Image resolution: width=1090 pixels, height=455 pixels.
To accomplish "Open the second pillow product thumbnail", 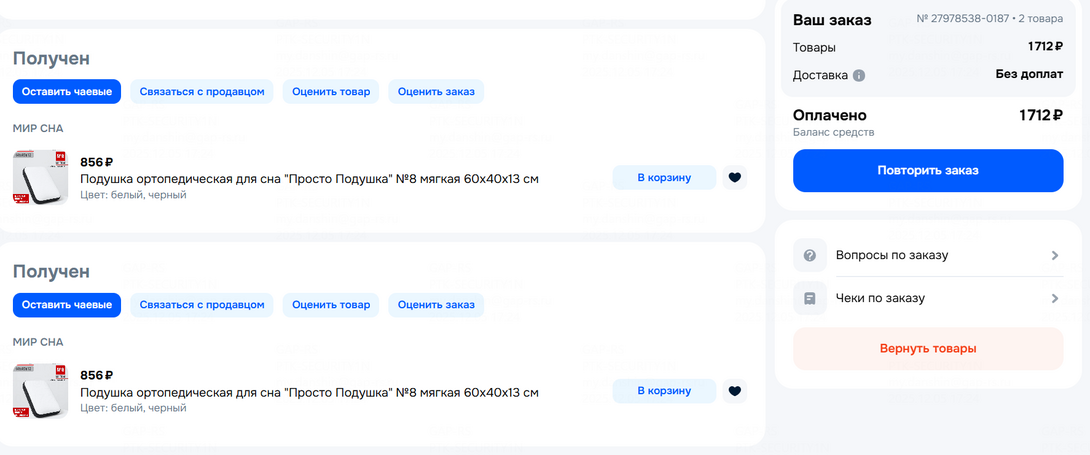I will pyautogui.click(x=40, y=391).
